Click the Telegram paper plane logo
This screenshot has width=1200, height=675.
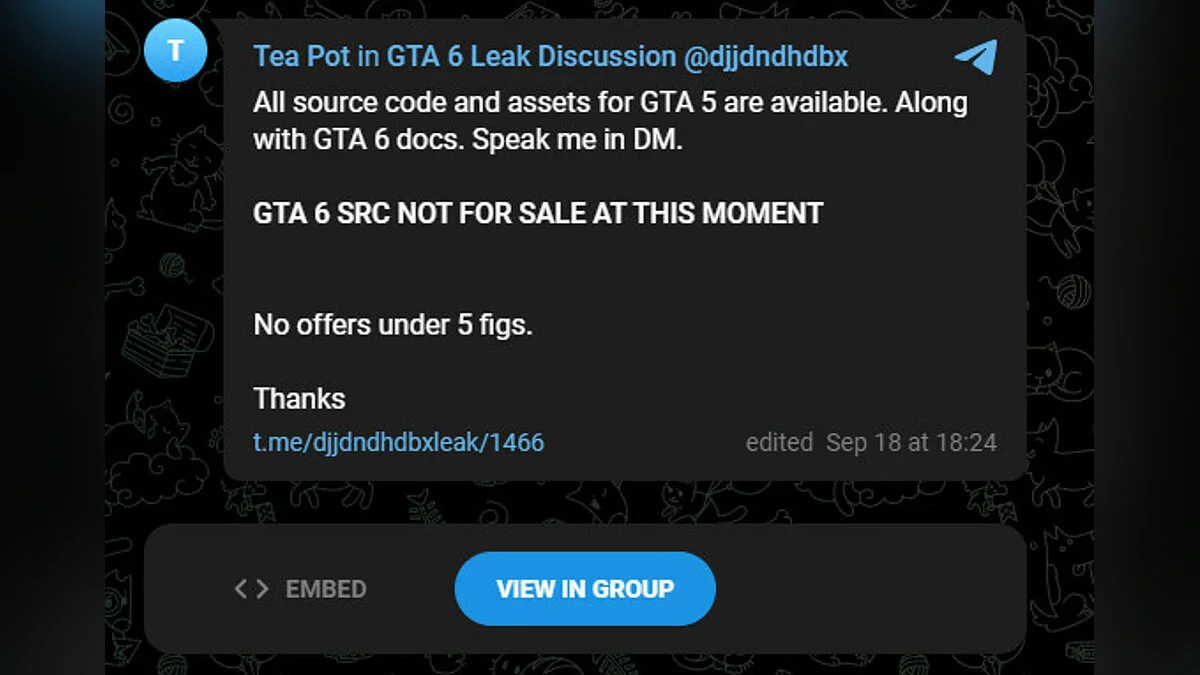975,56
